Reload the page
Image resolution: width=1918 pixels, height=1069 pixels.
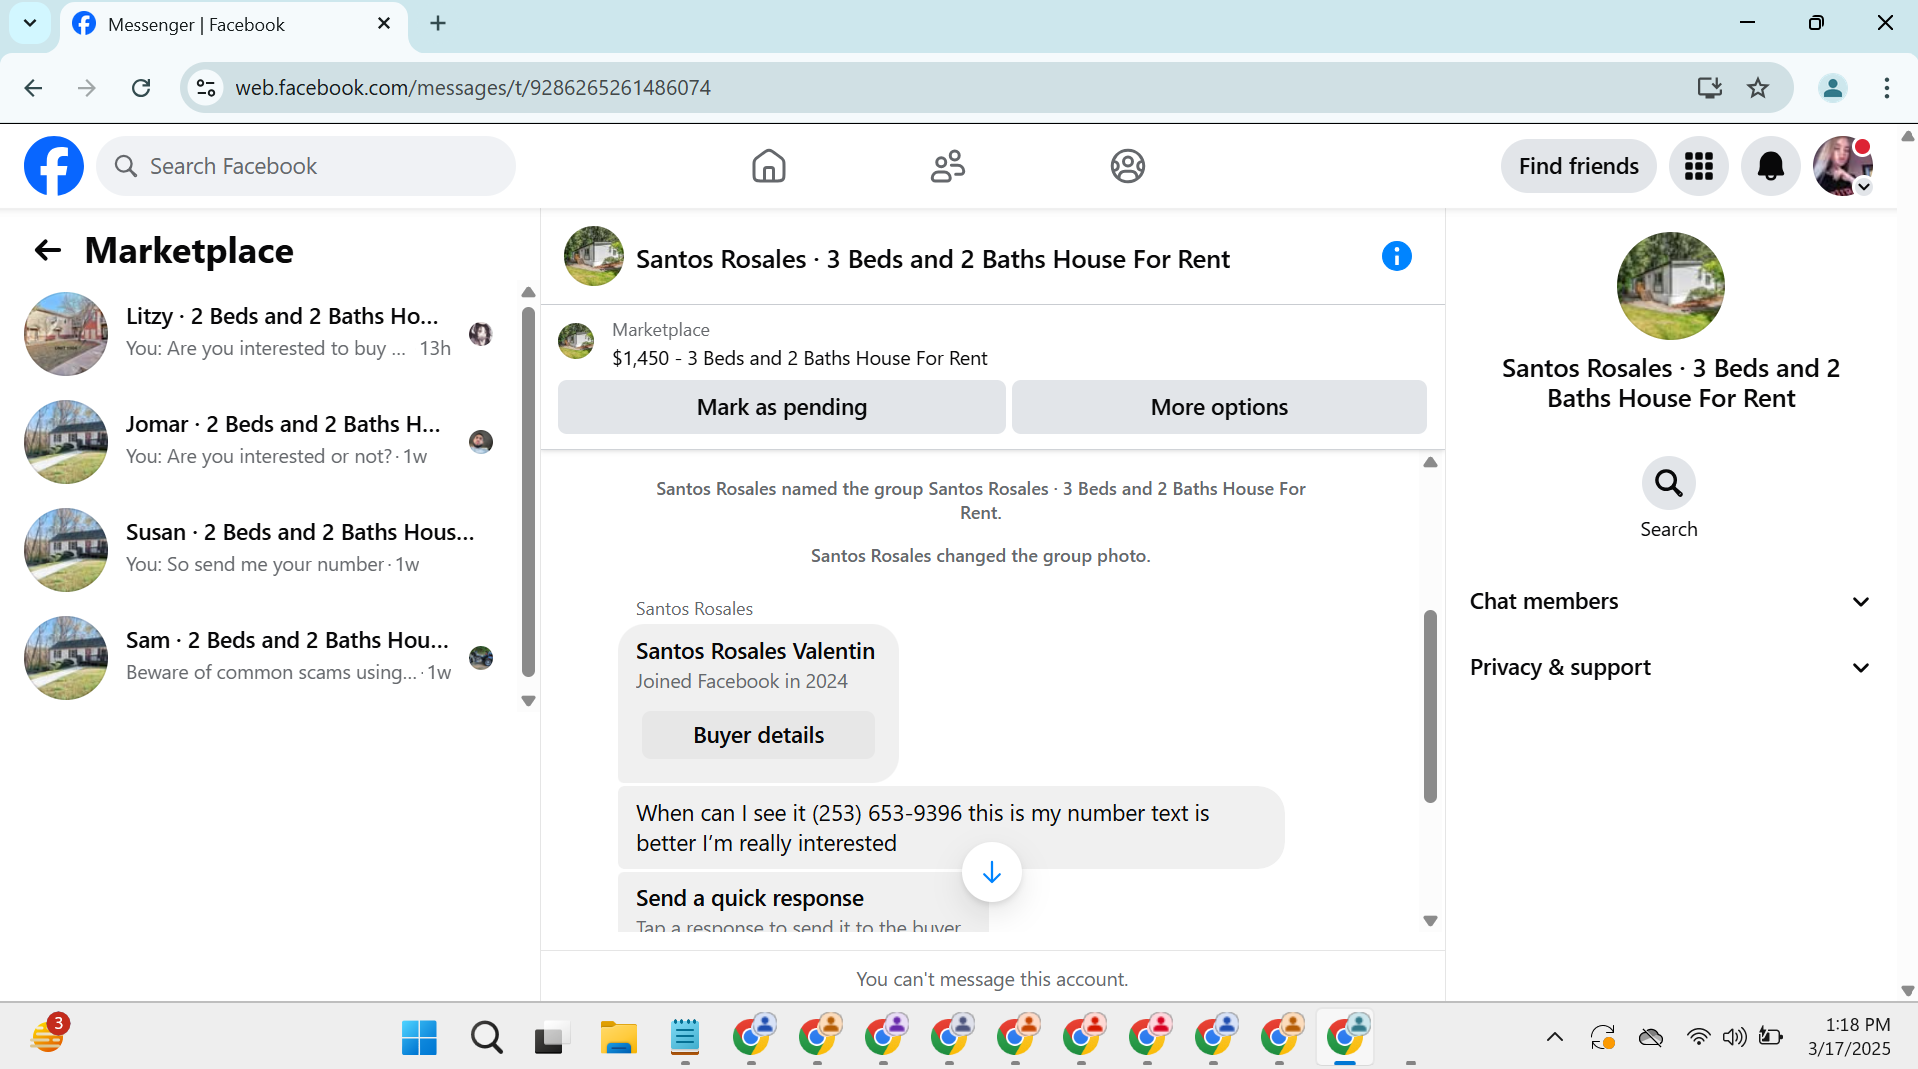coord(141,88)
